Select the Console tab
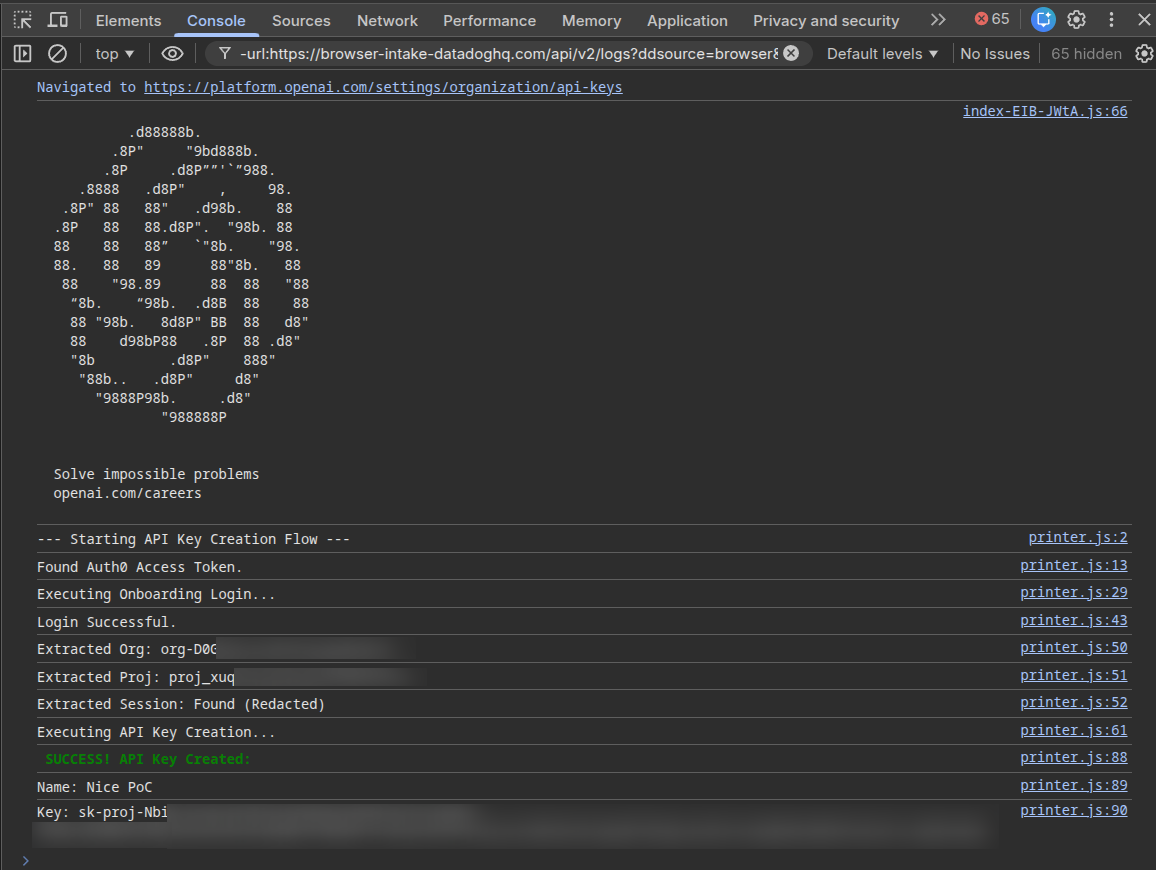Screen dimensions: 1156x870 click(216, 21)
